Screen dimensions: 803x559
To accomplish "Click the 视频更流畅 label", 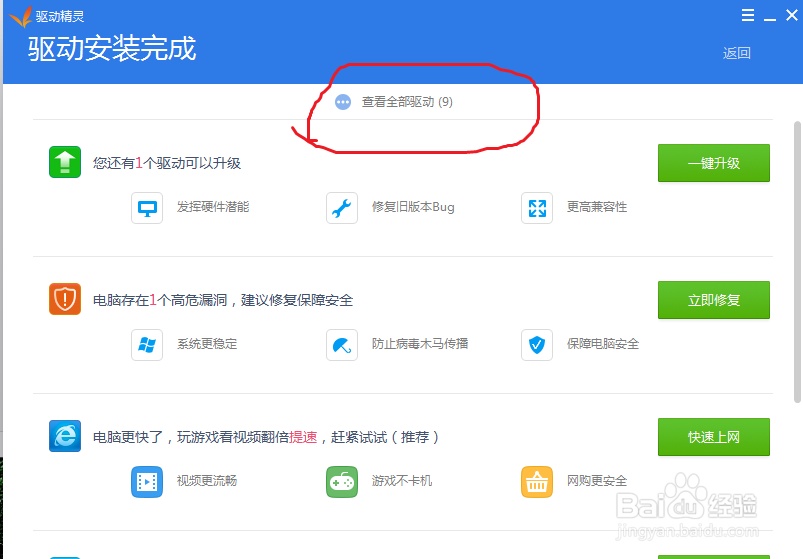I will tap(207, 481).
